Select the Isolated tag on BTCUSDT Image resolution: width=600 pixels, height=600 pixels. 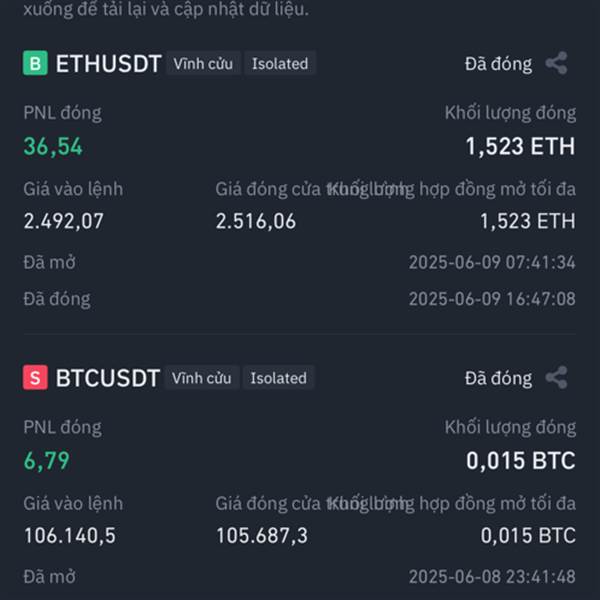[279, 378]
